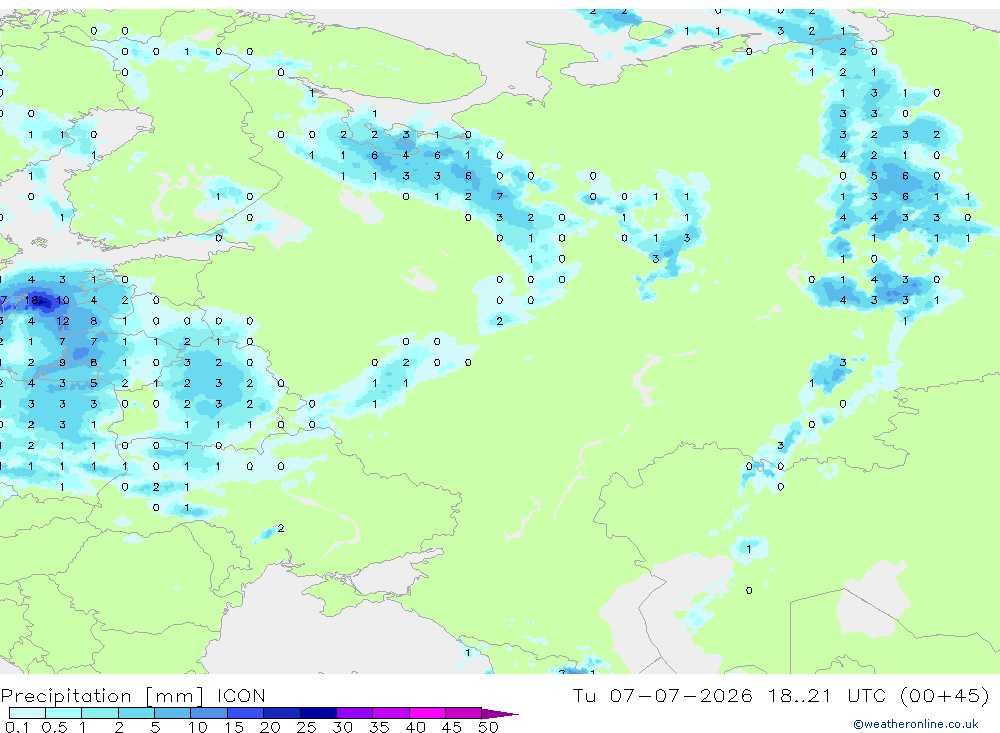The width and height of the screenshot is (1000, 733).
Task: Select the 35–40 mm legend color swatch
Action: pos(391,713)
